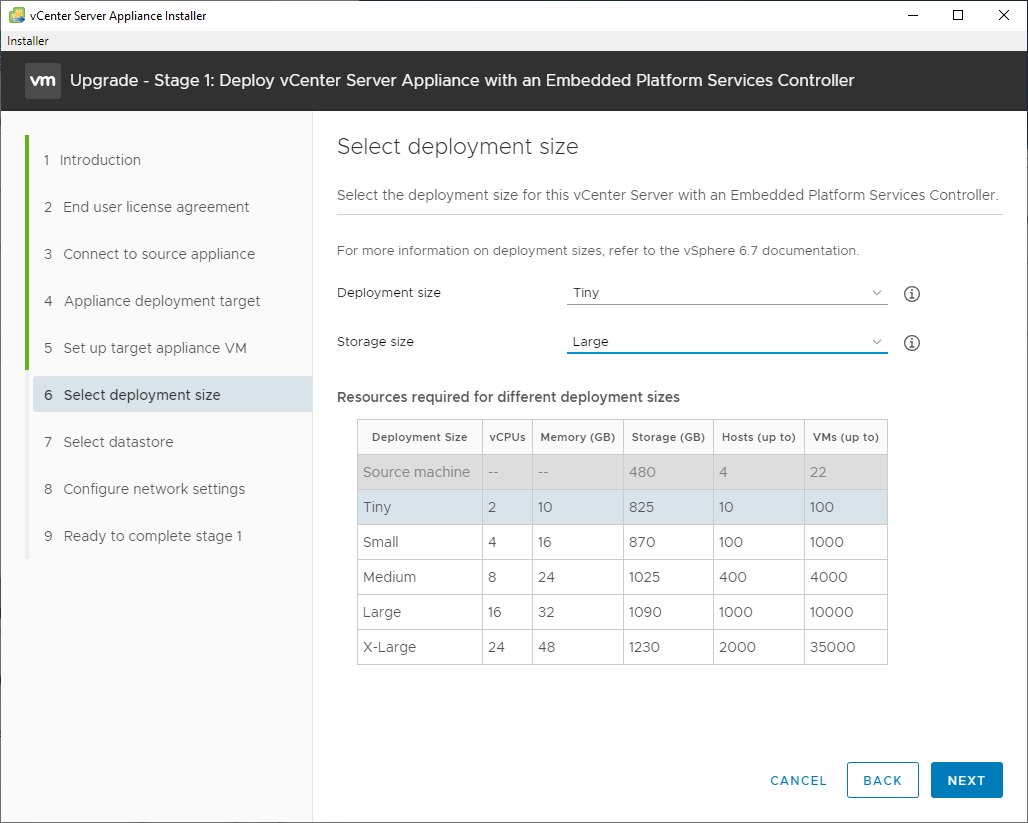Click storage value 1090 in Large row

(x=645, y=612)
